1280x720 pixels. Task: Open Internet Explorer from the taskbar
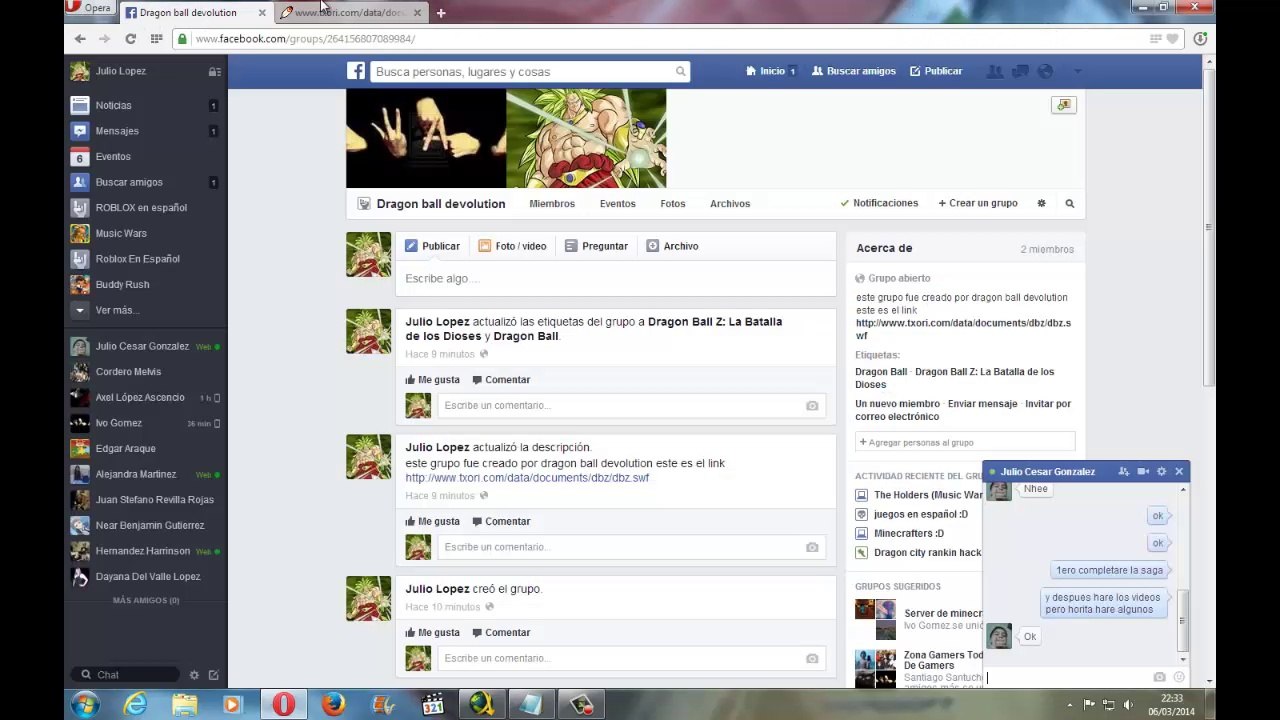point(135,705)
